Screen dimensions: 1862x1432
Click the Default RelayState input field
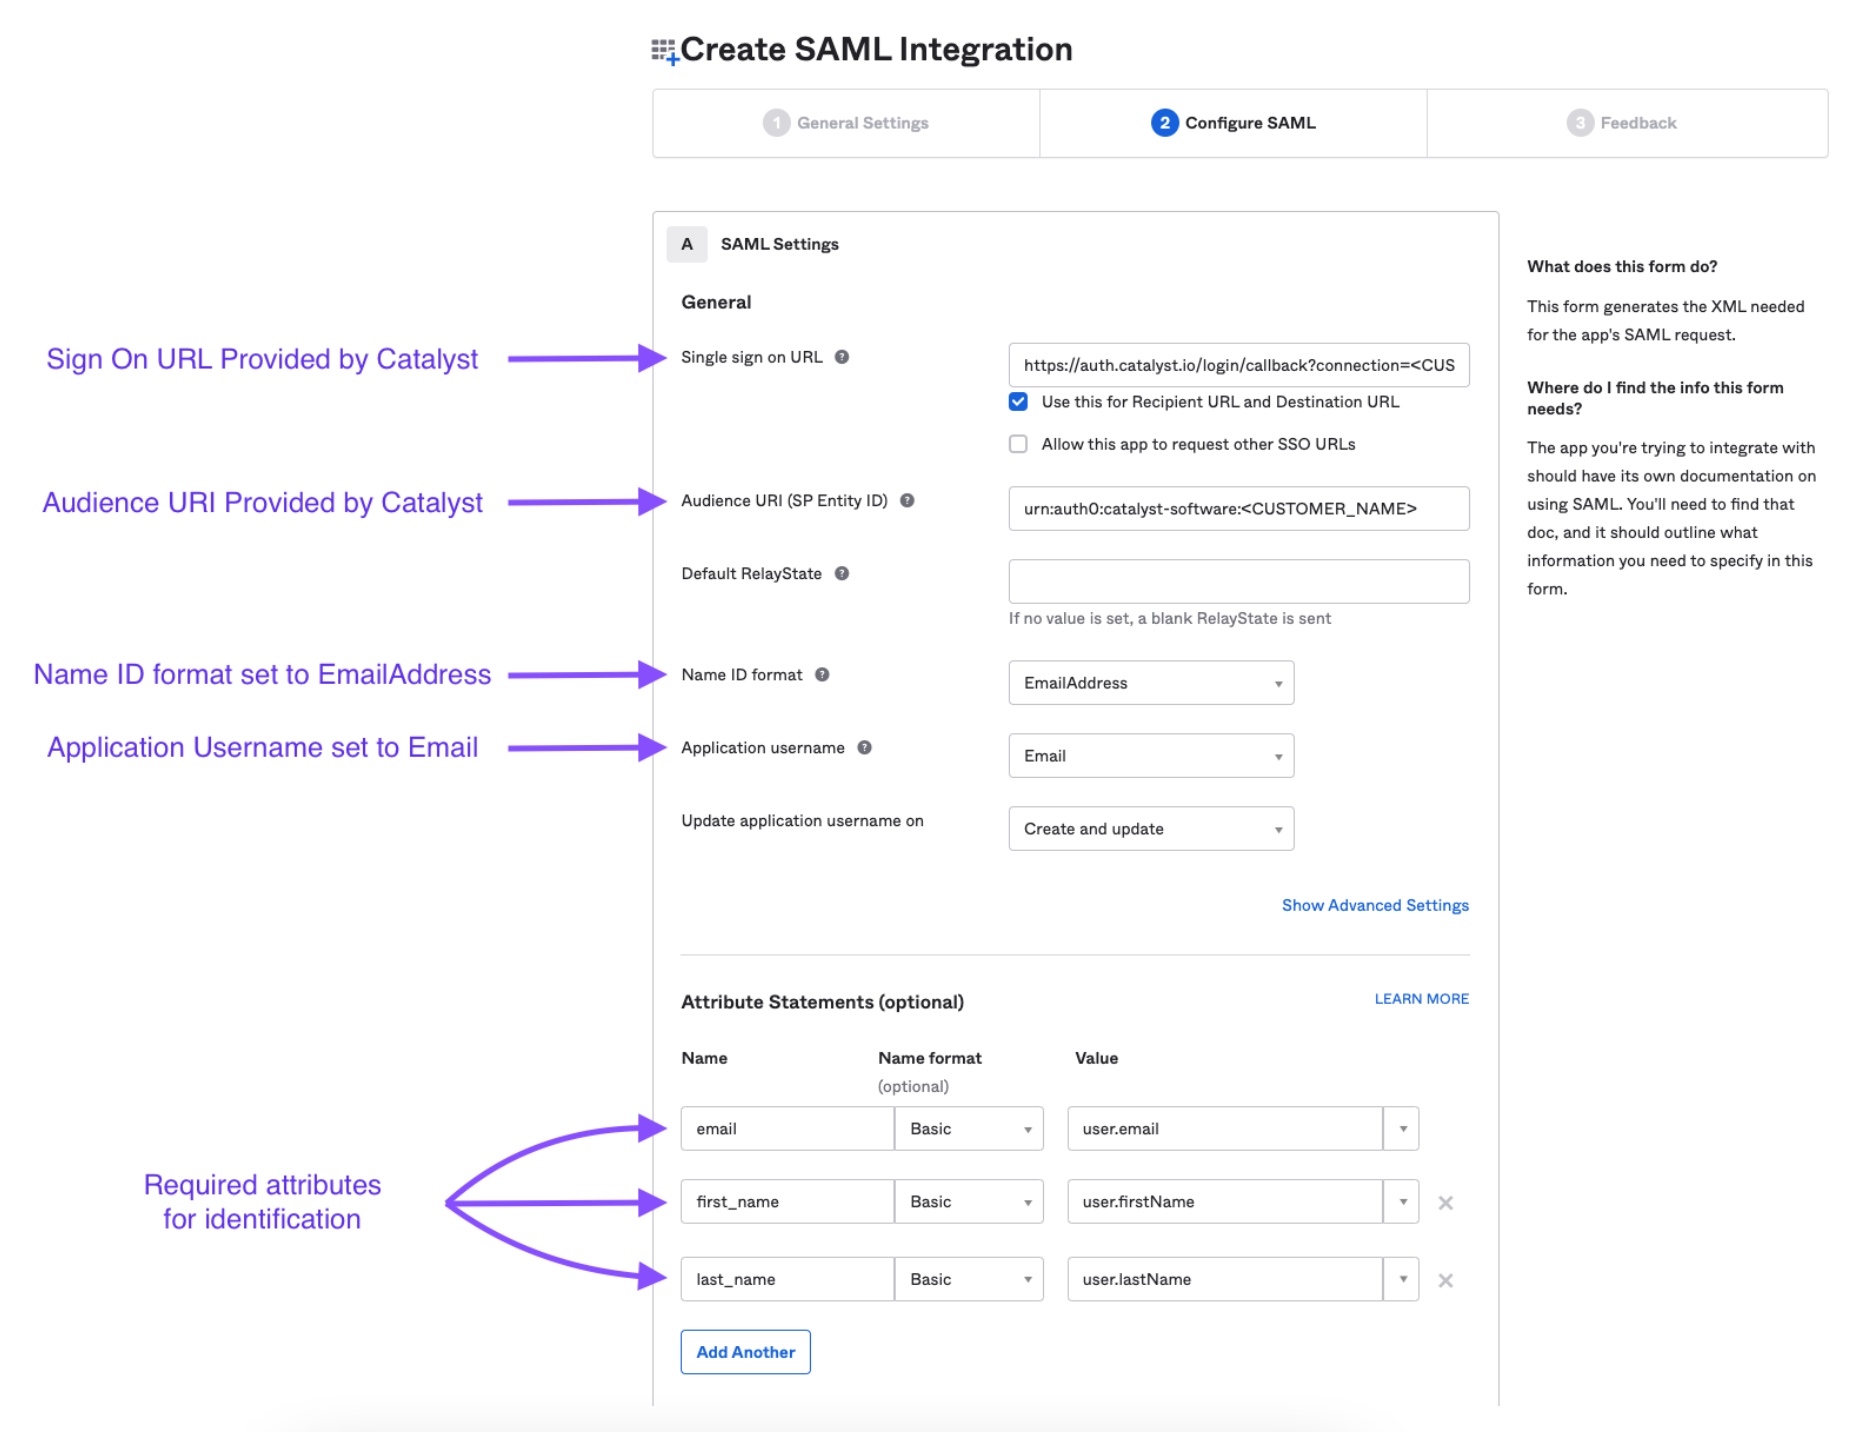[1238, 581]
